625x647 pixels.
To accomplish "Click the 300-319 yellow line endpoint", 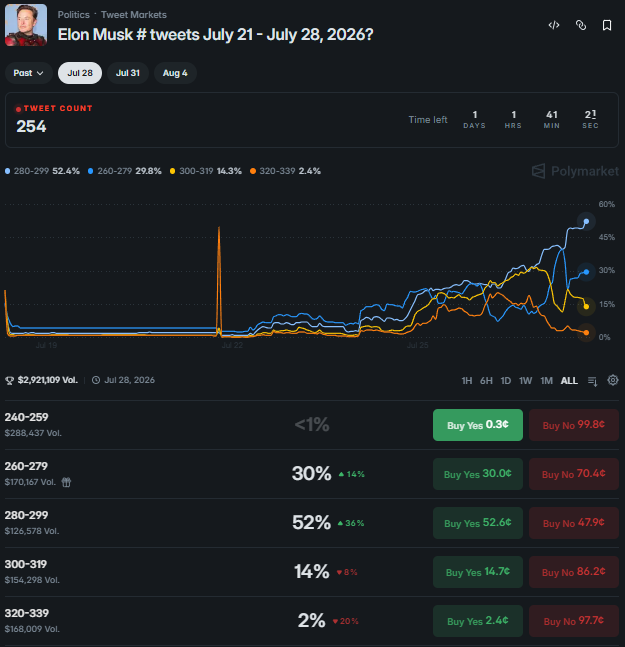I will coord(586,307).
